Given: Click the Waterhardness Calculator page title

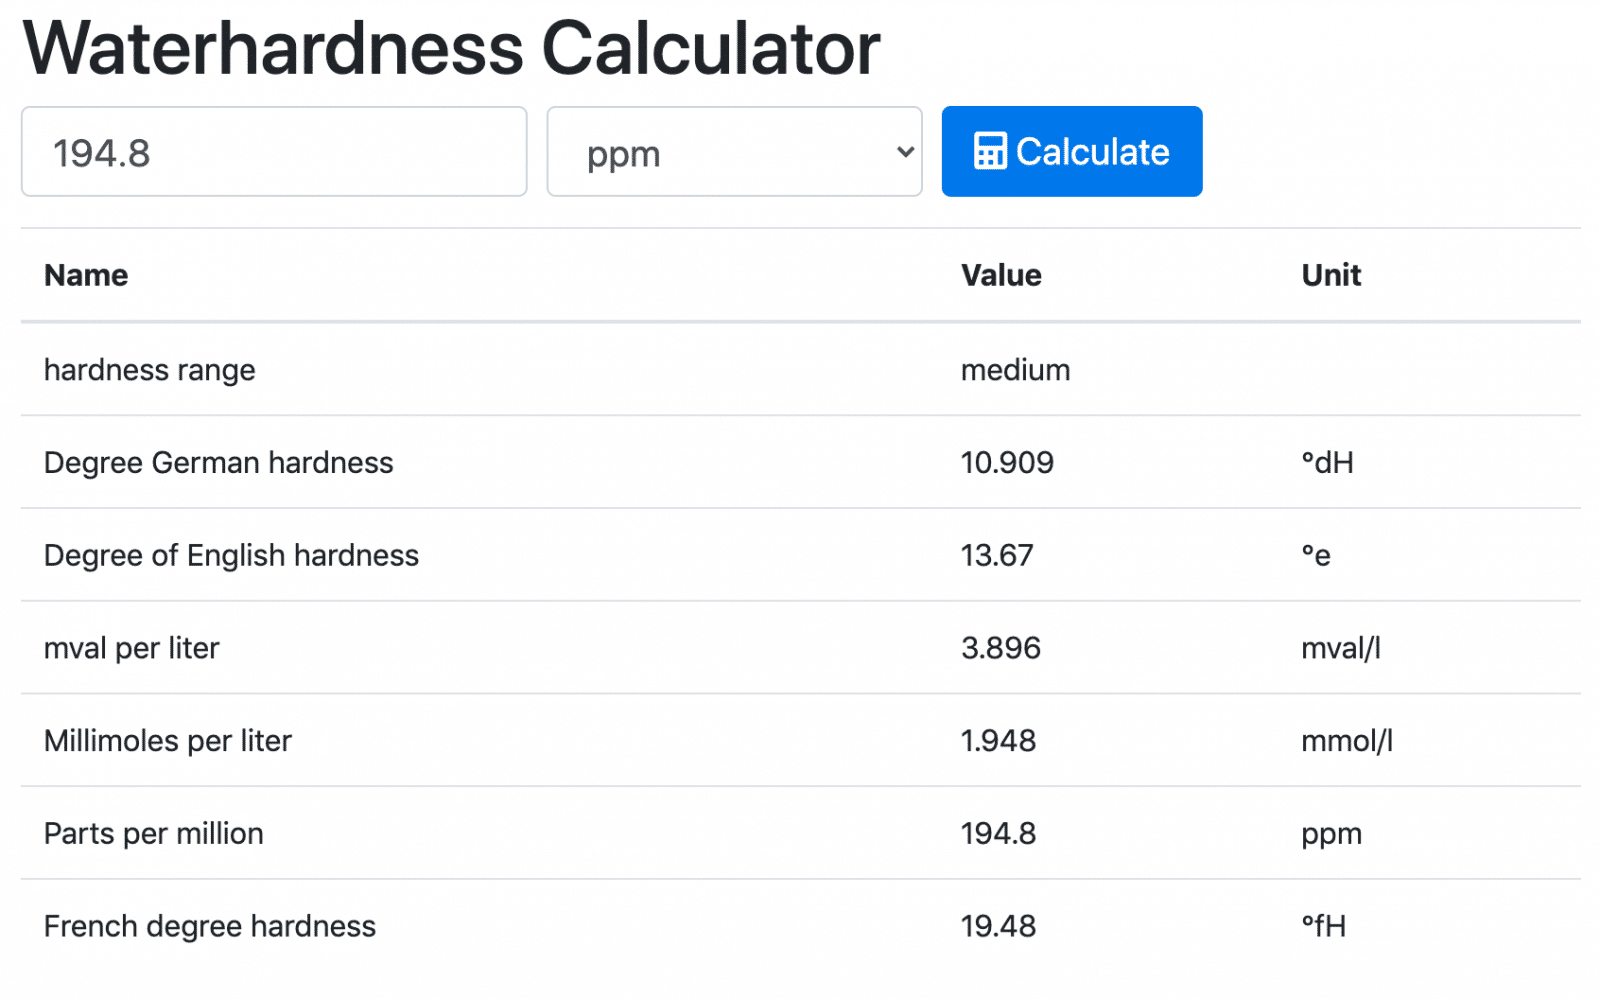Looking at the screenshot, I should (x=451, y=47).
